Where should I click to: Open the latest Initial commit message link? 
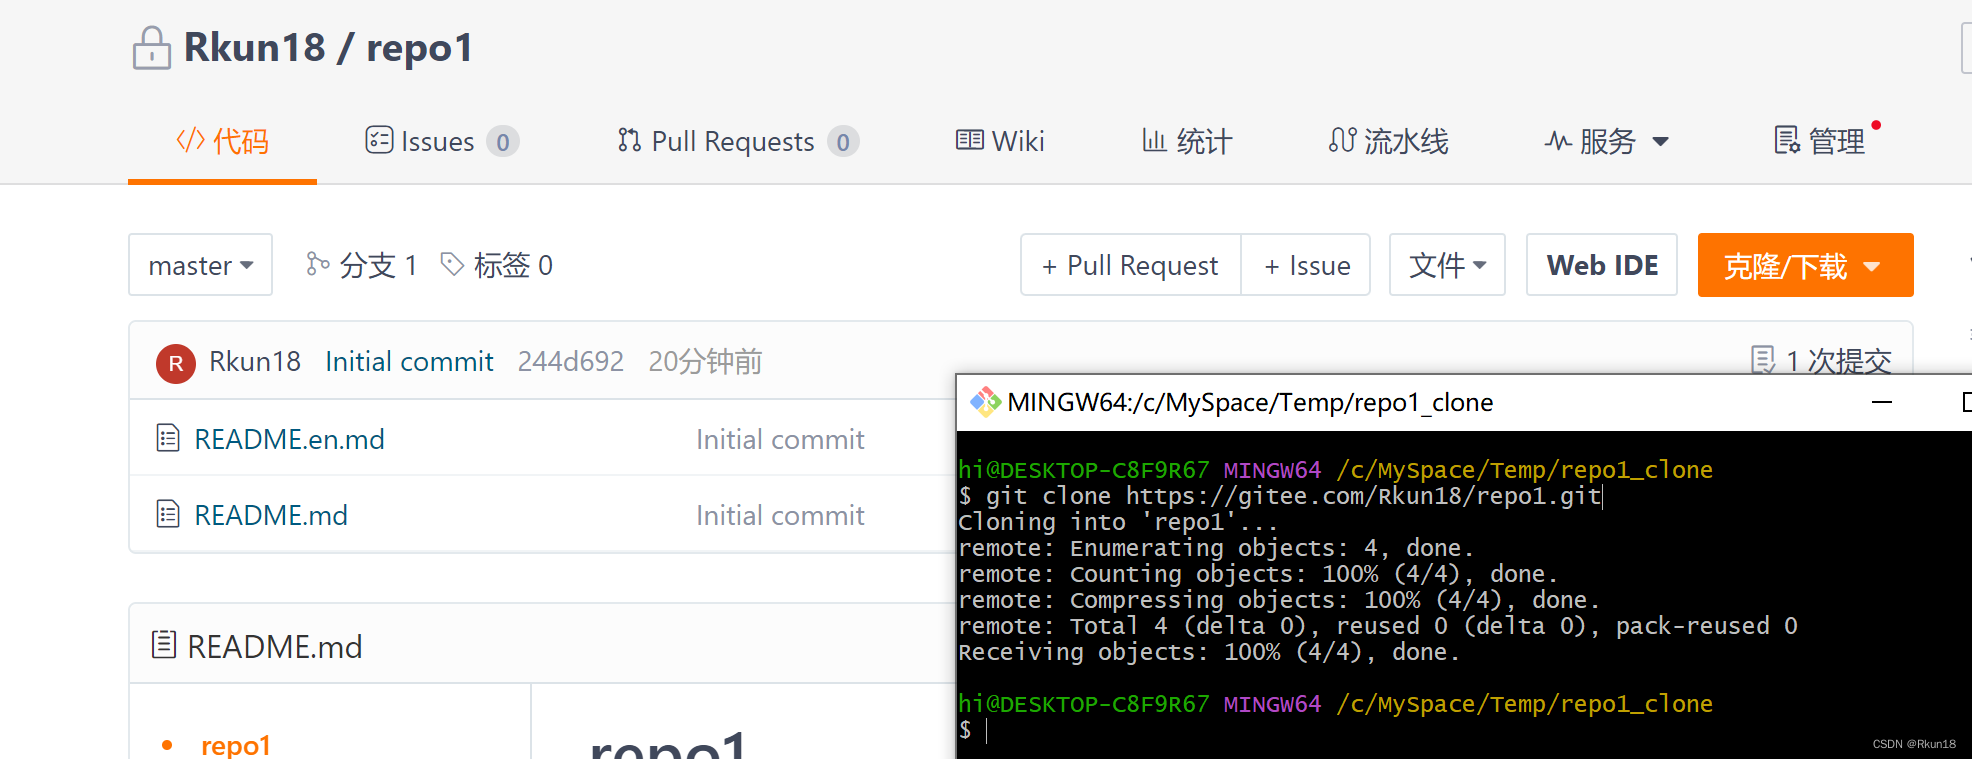pyautogui.click(x=409, y=361)
